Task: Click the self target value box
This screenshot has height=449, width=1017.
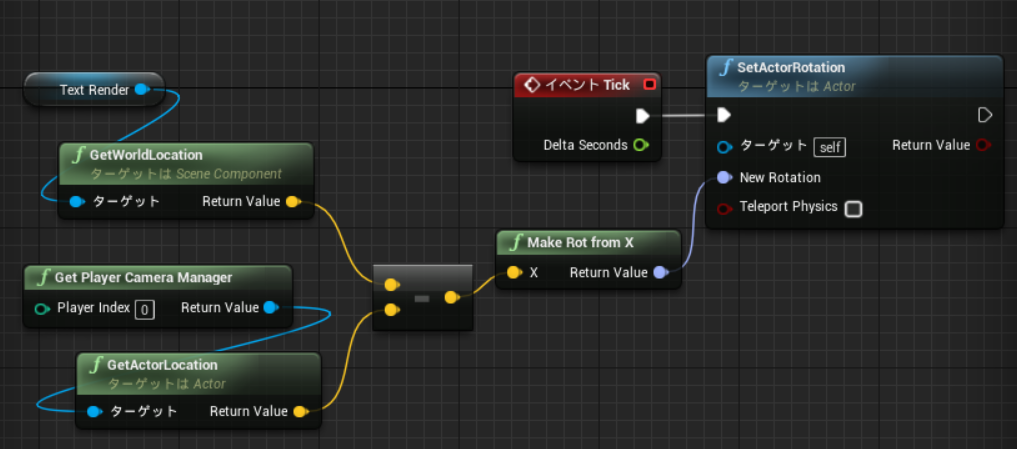Action: [x=830, y=147]
